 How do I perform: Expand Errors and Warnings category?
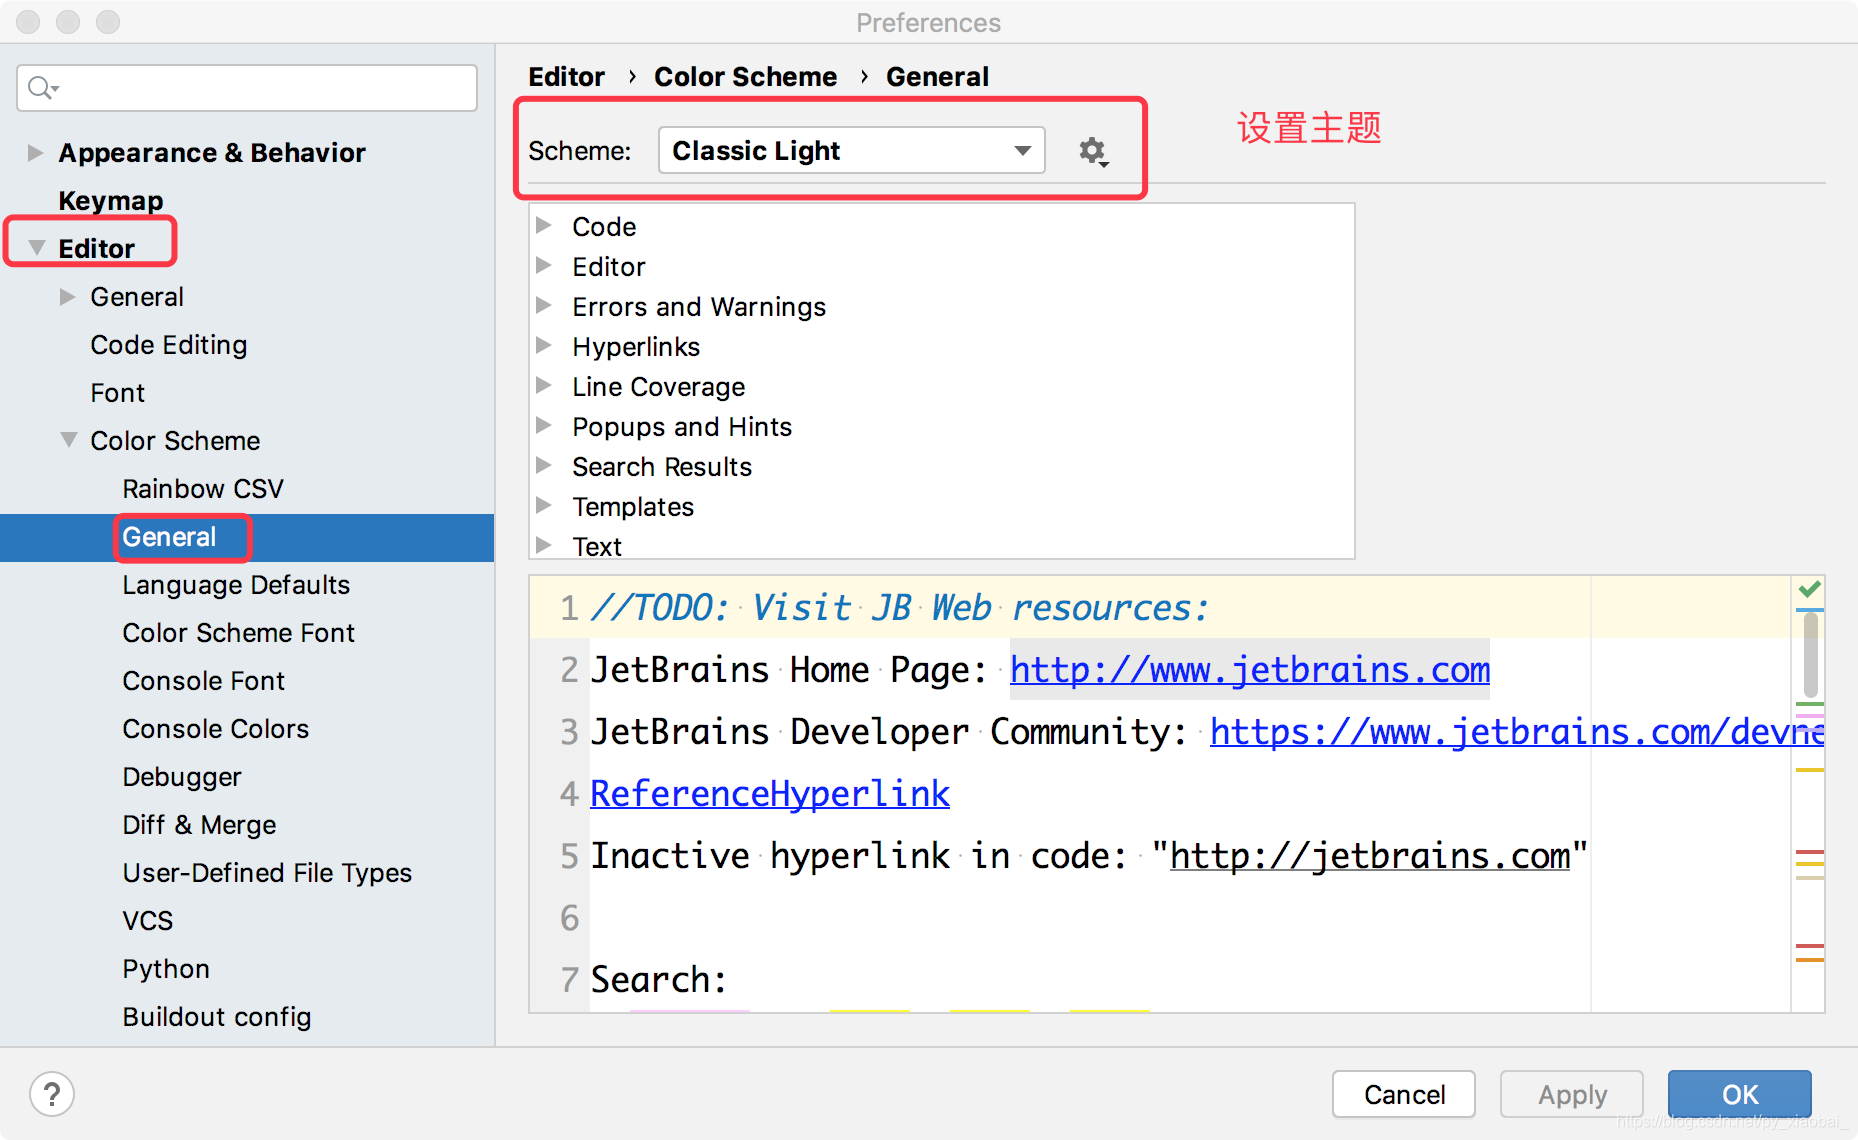tap(544, 306)
